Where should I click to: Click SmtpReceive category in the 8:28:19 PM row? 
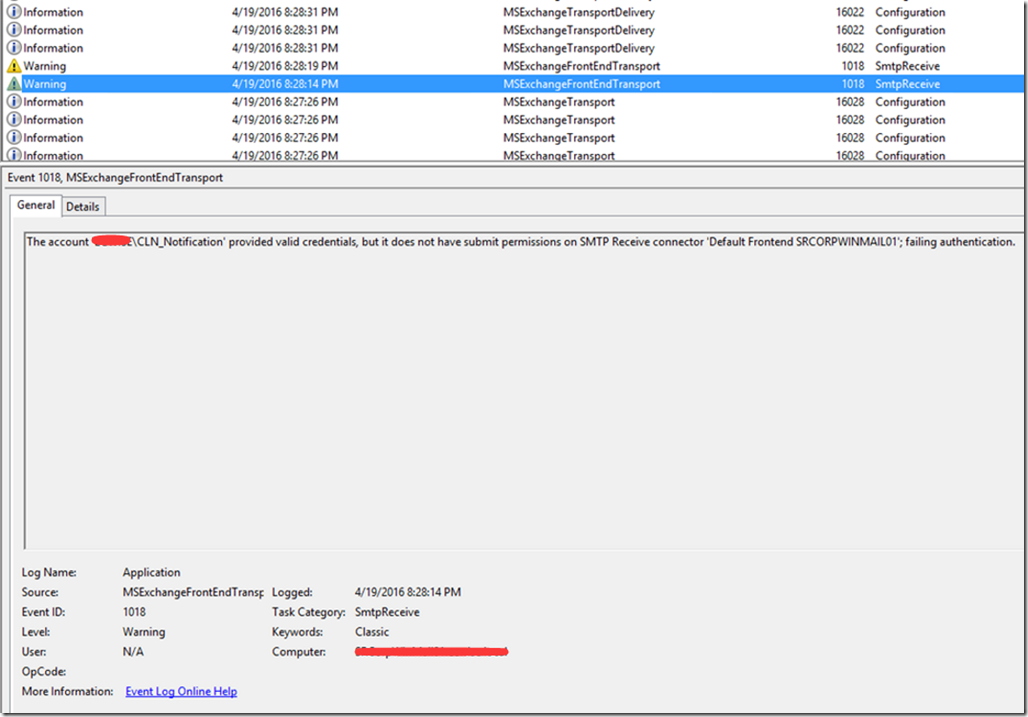907,66
